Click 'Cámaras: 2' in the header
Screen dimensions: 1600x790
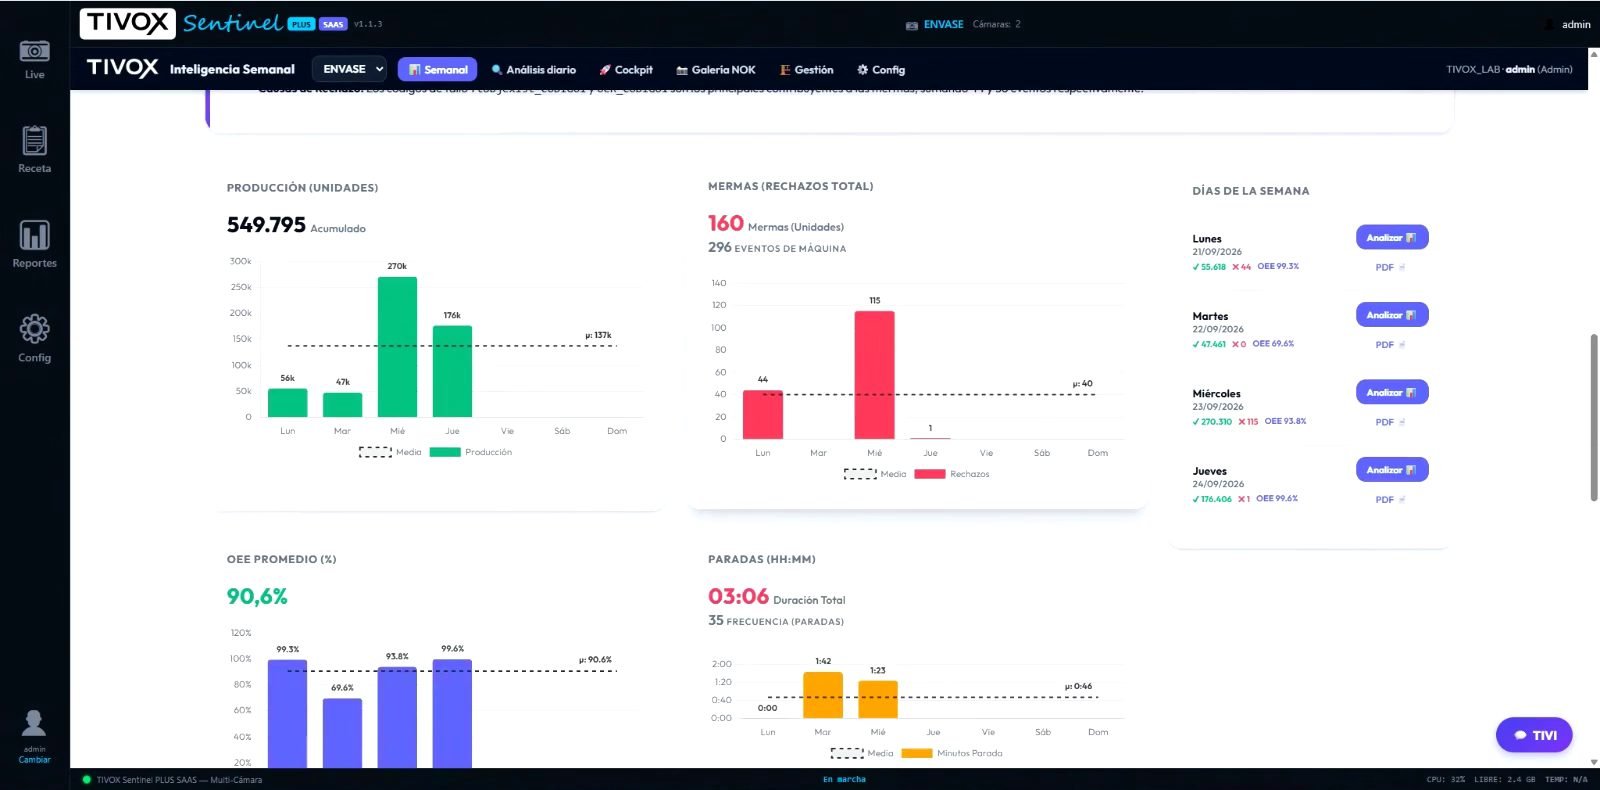point(997,24)
